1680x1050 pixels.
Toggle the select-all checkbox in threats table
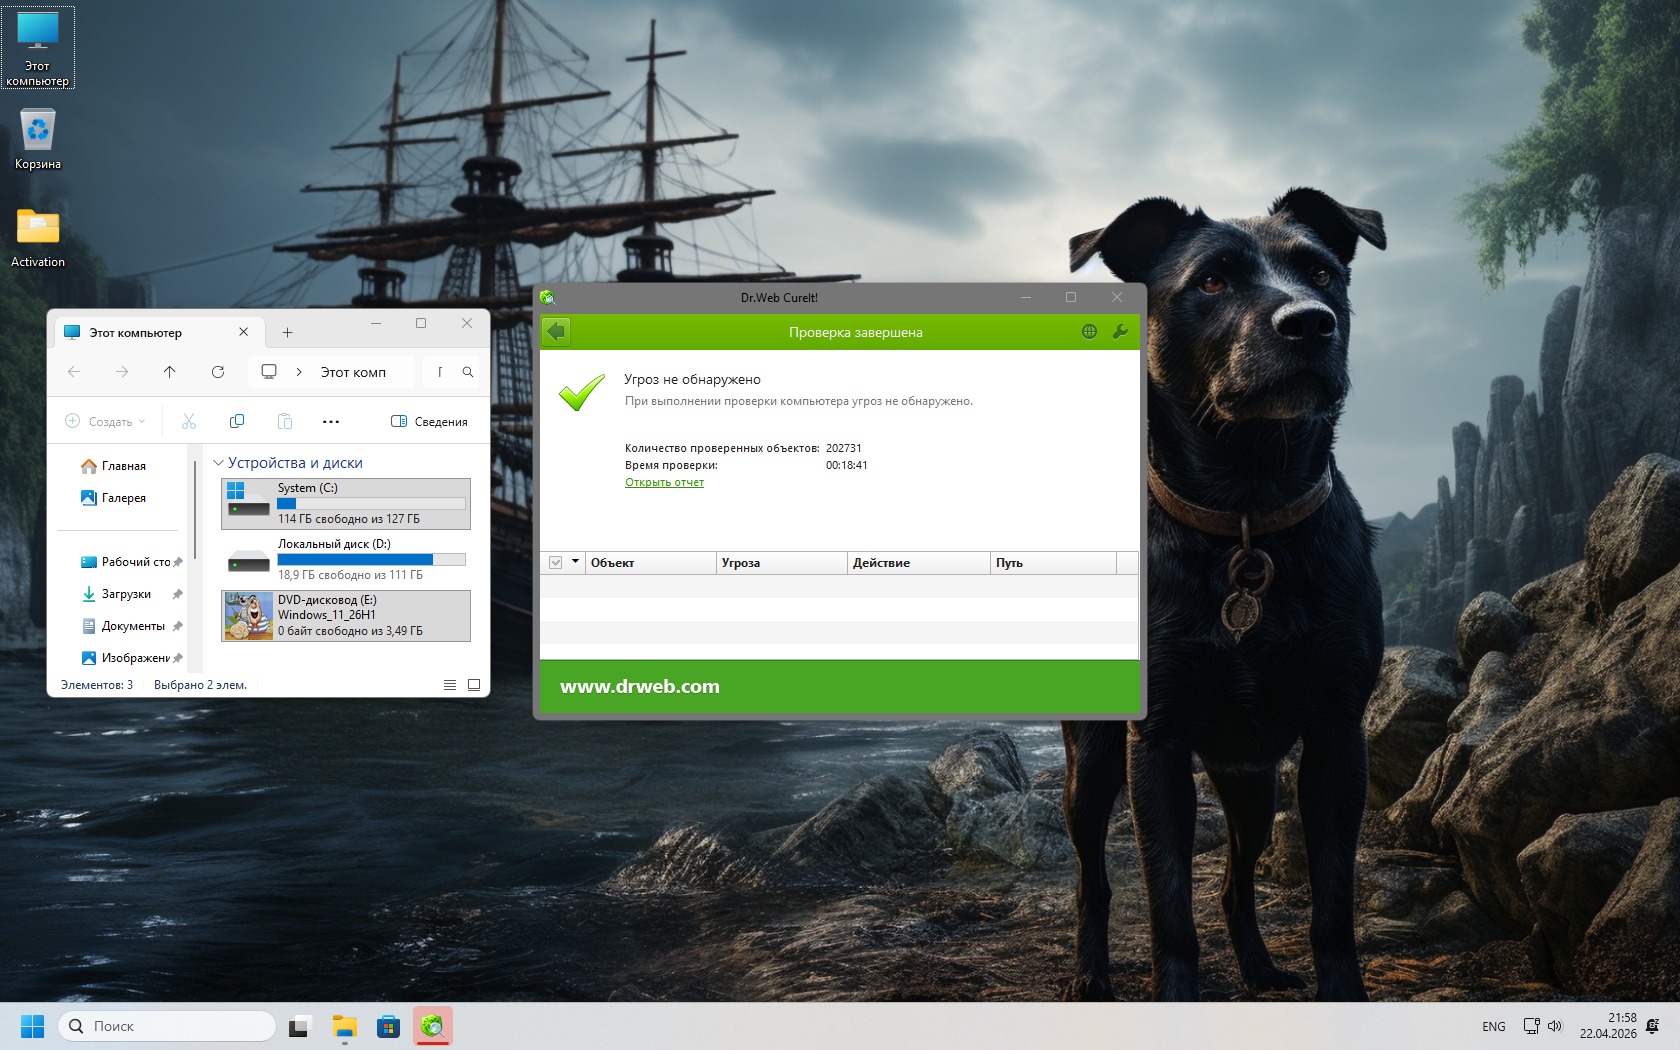[x=556, y=563]
